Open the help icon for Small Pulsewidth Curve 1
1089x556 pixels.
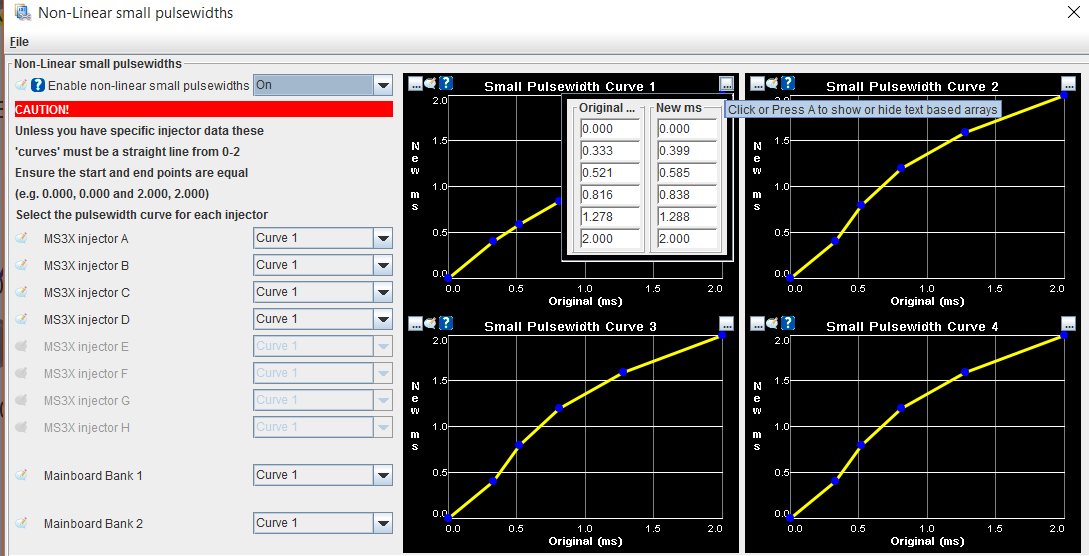click(446, 83)
